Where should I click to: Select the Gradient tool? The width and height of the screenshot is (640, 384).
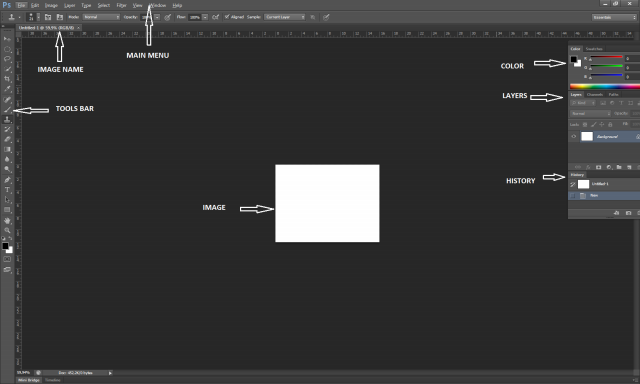pyautogui.click(x=7, y=149)
